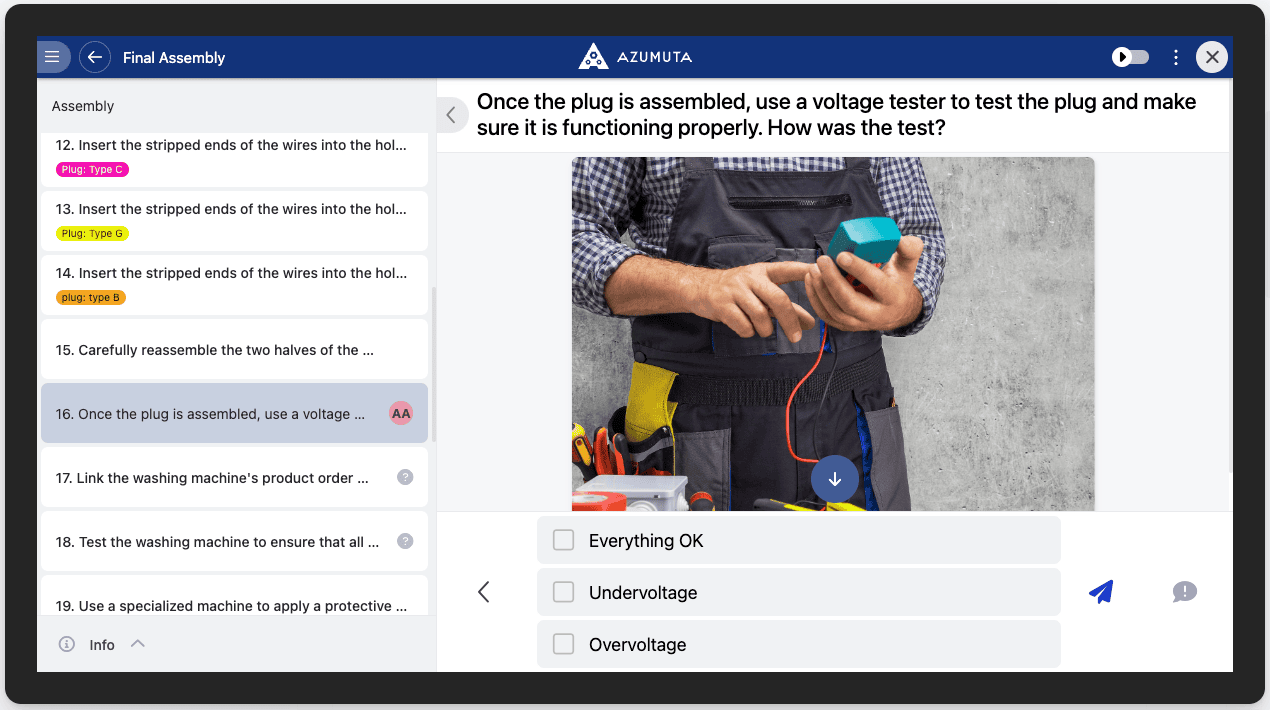Open the hamburger navigation menu
This screenshot has width=1270, height=710.
click(53, 57)
